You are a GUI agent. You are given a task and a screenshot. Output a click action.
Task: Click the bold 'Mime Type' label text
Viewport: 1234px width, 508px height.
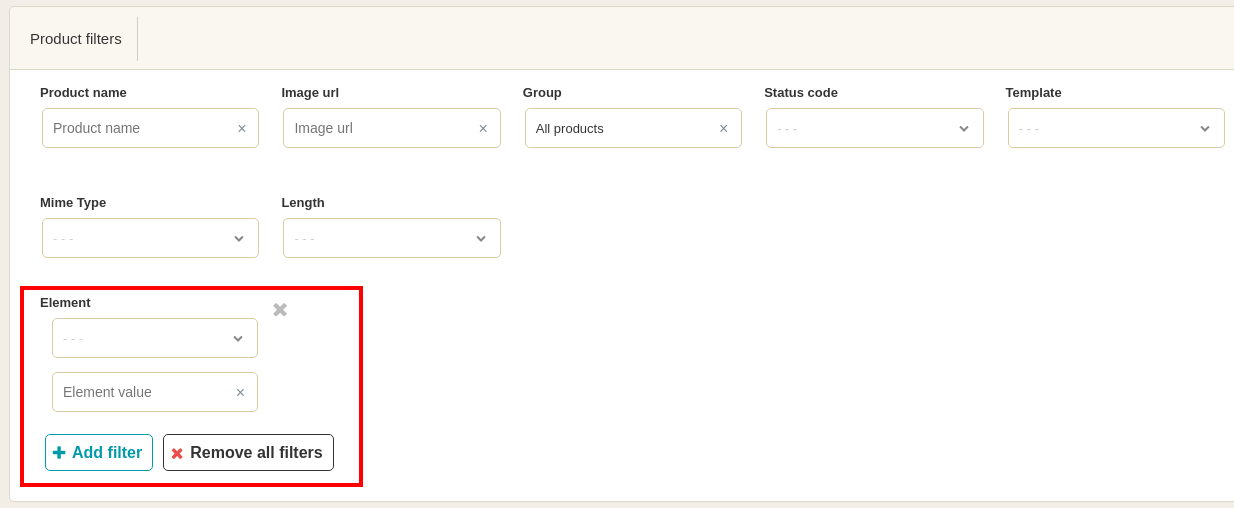click(x=73, y=202)
